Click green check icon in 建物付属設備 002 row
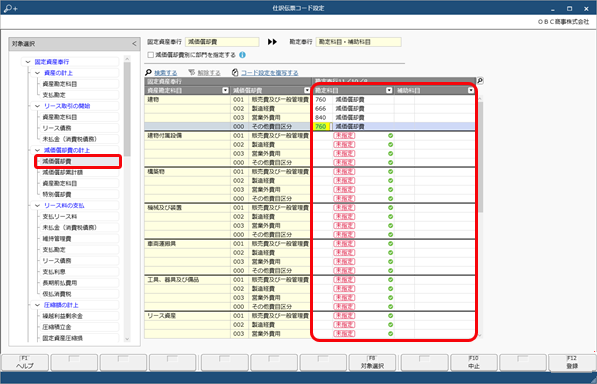The width and height of the screenshot is (597, 384). [x=390, y=145]
